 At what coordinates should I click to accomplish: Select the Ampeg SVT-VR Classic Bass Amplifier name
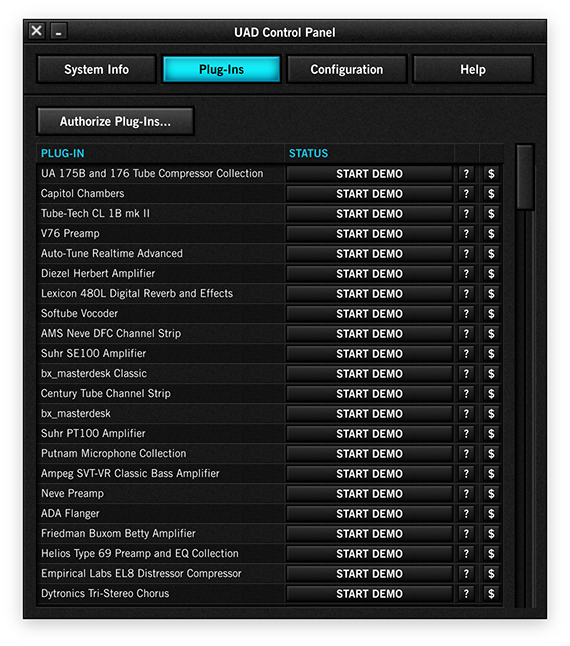(130, 473)
